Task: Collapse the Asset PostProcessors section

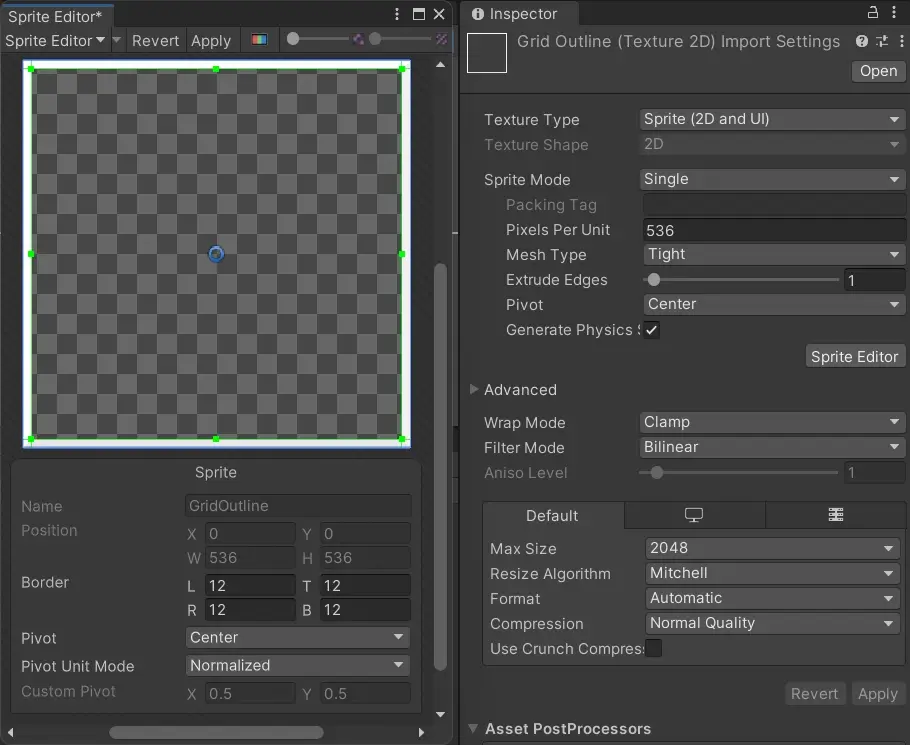Action: (473, 728)
